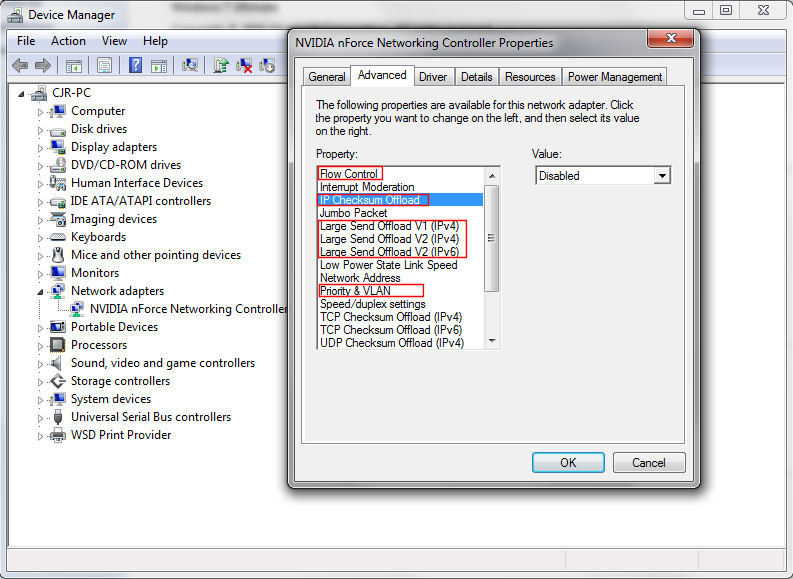Click the WSD Print Provider printer icon
793x579 pixels.
coord(58,435)
